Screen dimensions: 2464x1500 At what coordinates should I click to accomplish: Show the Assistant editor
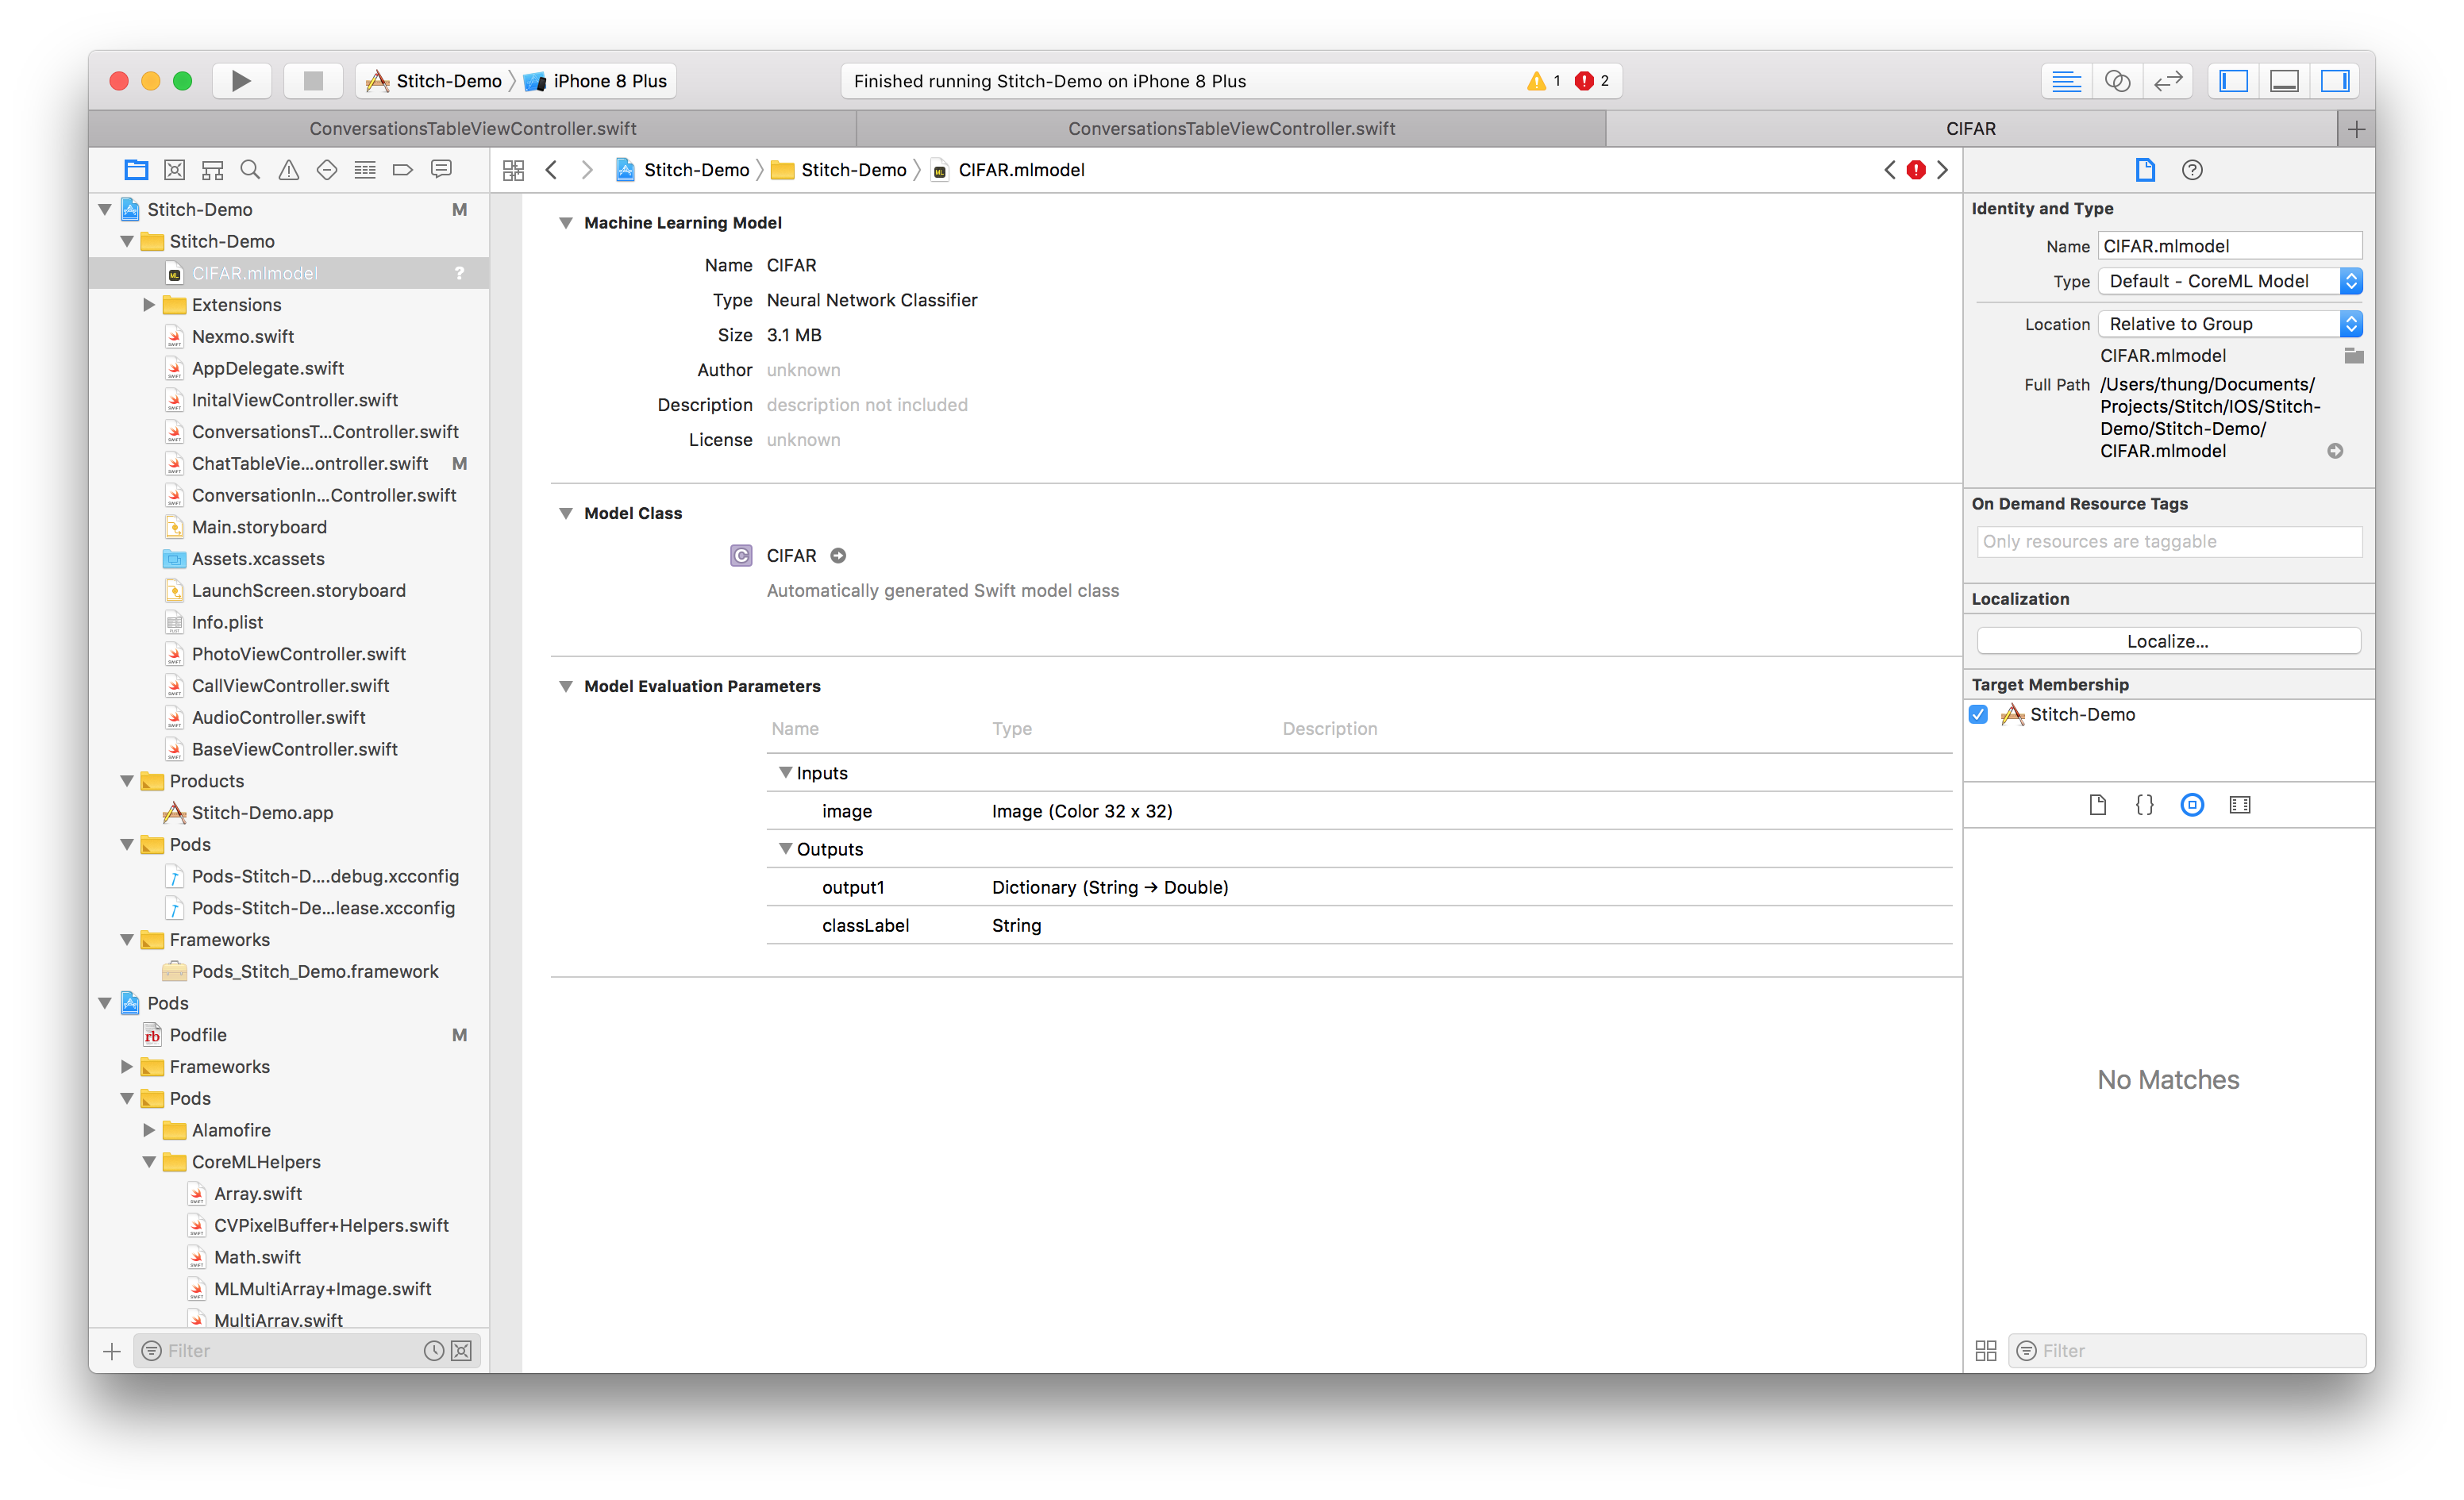tap(2117, 81)
